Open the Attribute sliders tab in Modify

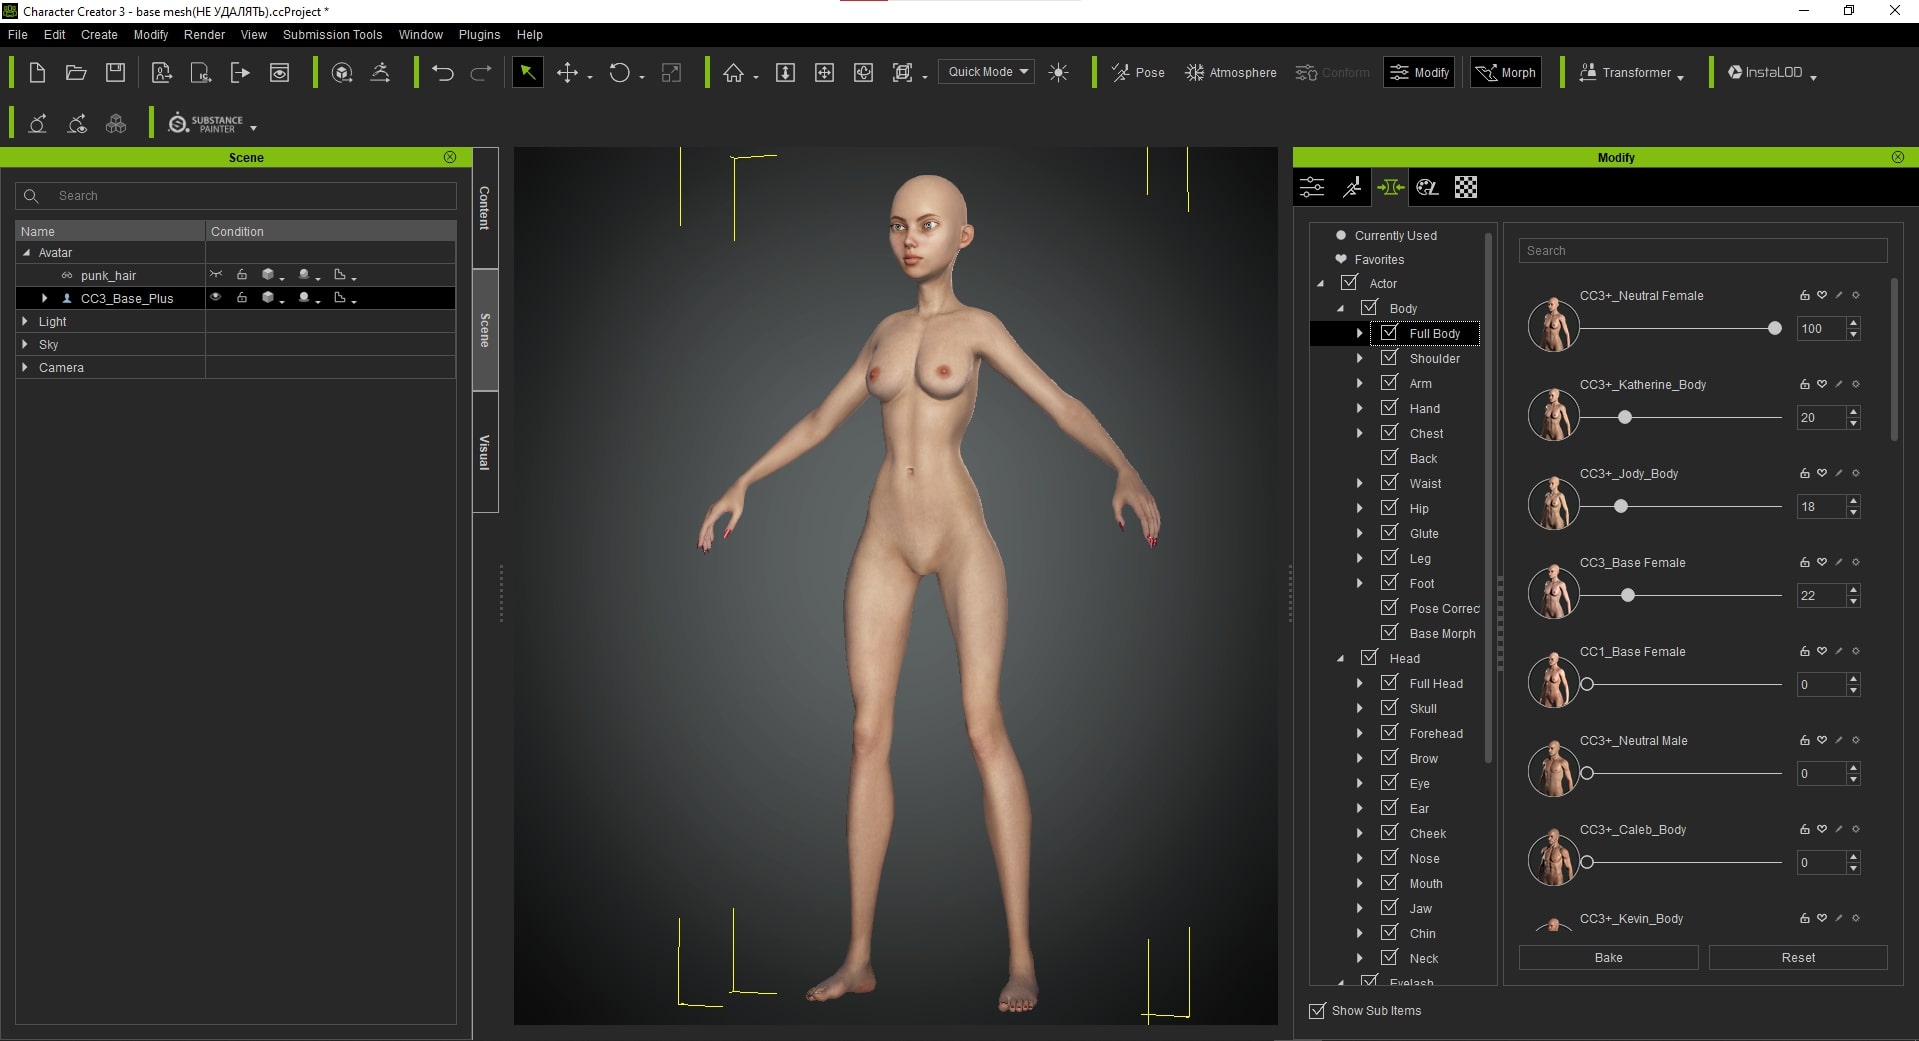point(1312,187)
